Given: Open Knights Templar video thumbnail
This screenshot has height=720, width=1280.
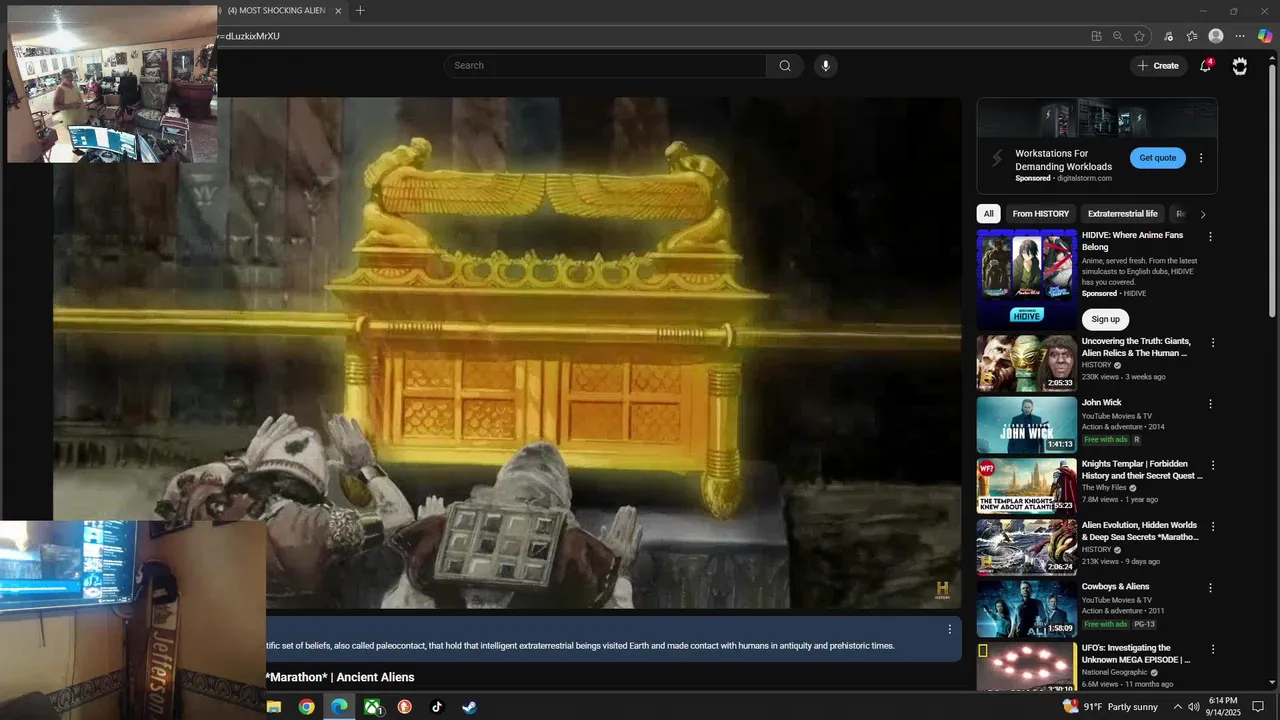Looking at the screenshot, I should pos(1027,486).
